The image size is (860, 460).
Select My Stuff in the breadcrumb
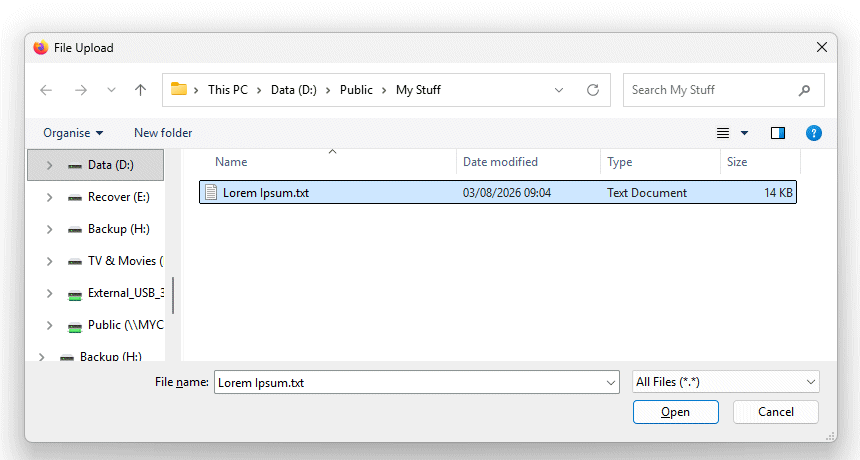pyautogui.click(x=418, y=90)
